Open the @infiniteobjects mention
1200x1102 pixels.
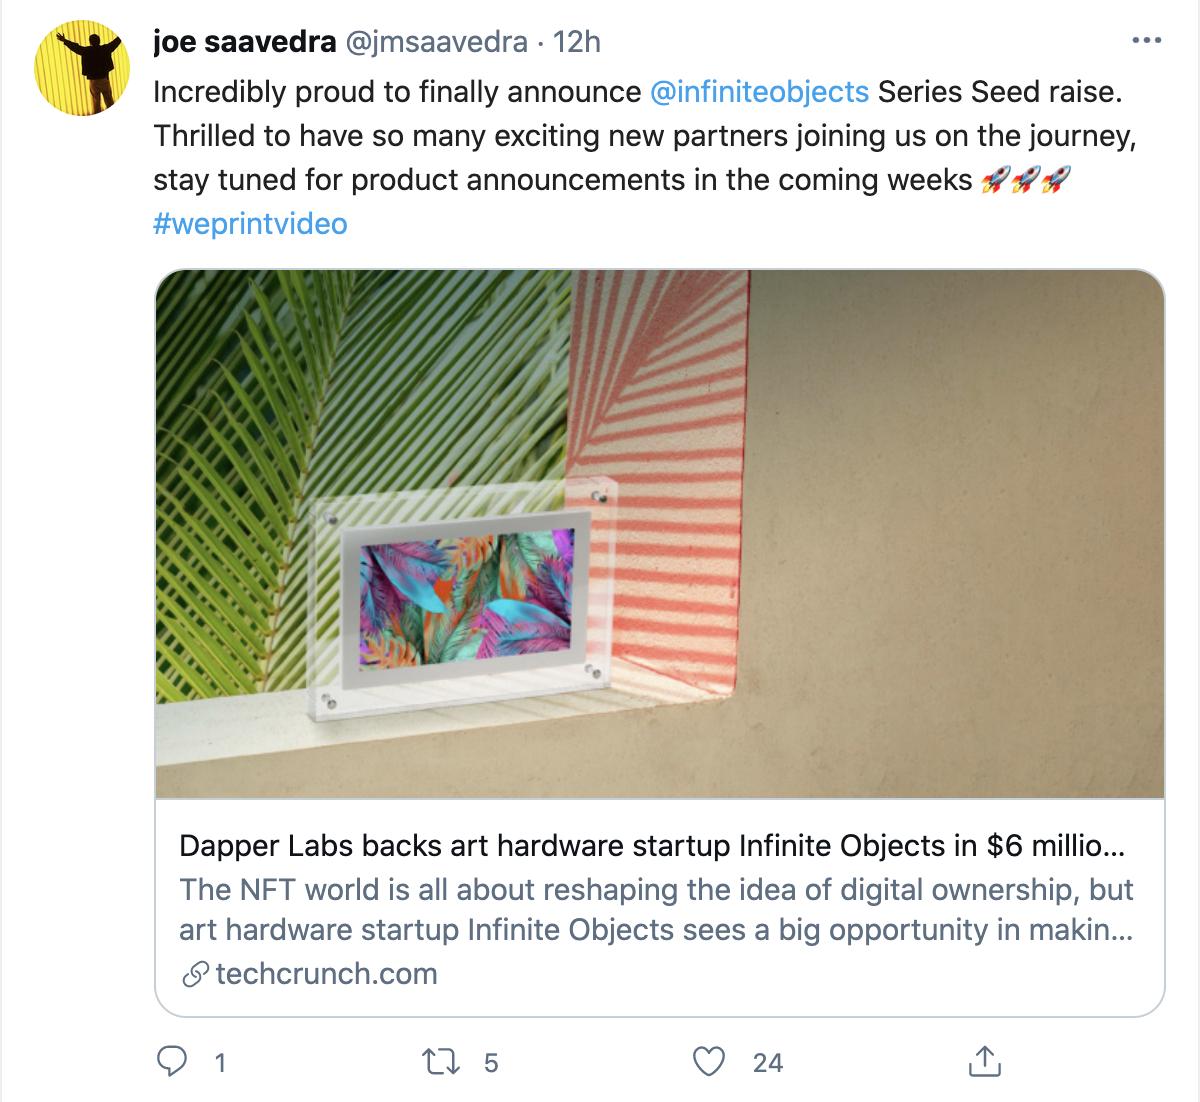point(759,92)
